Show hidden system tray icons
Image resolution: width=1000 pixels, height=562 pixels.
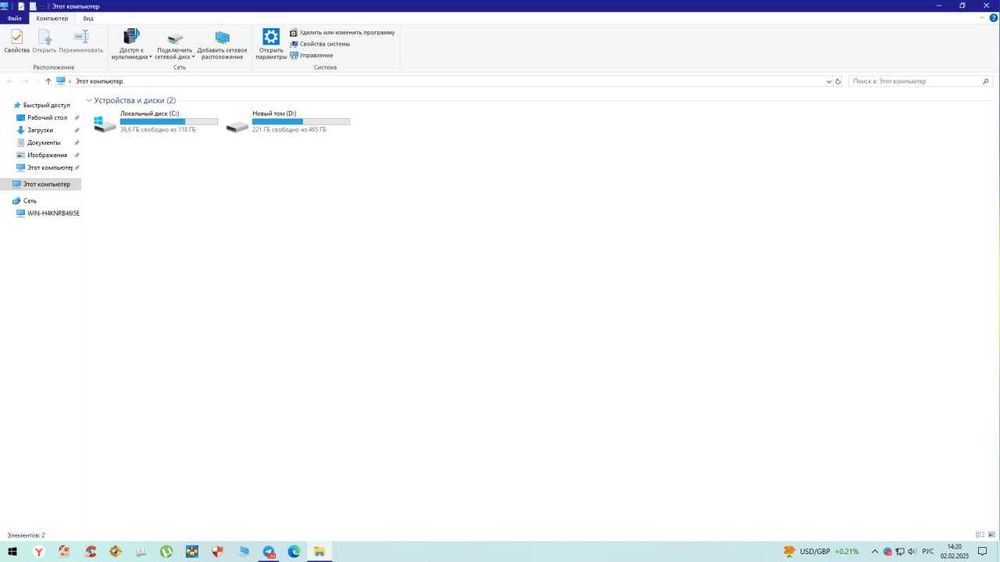point(874,551)
